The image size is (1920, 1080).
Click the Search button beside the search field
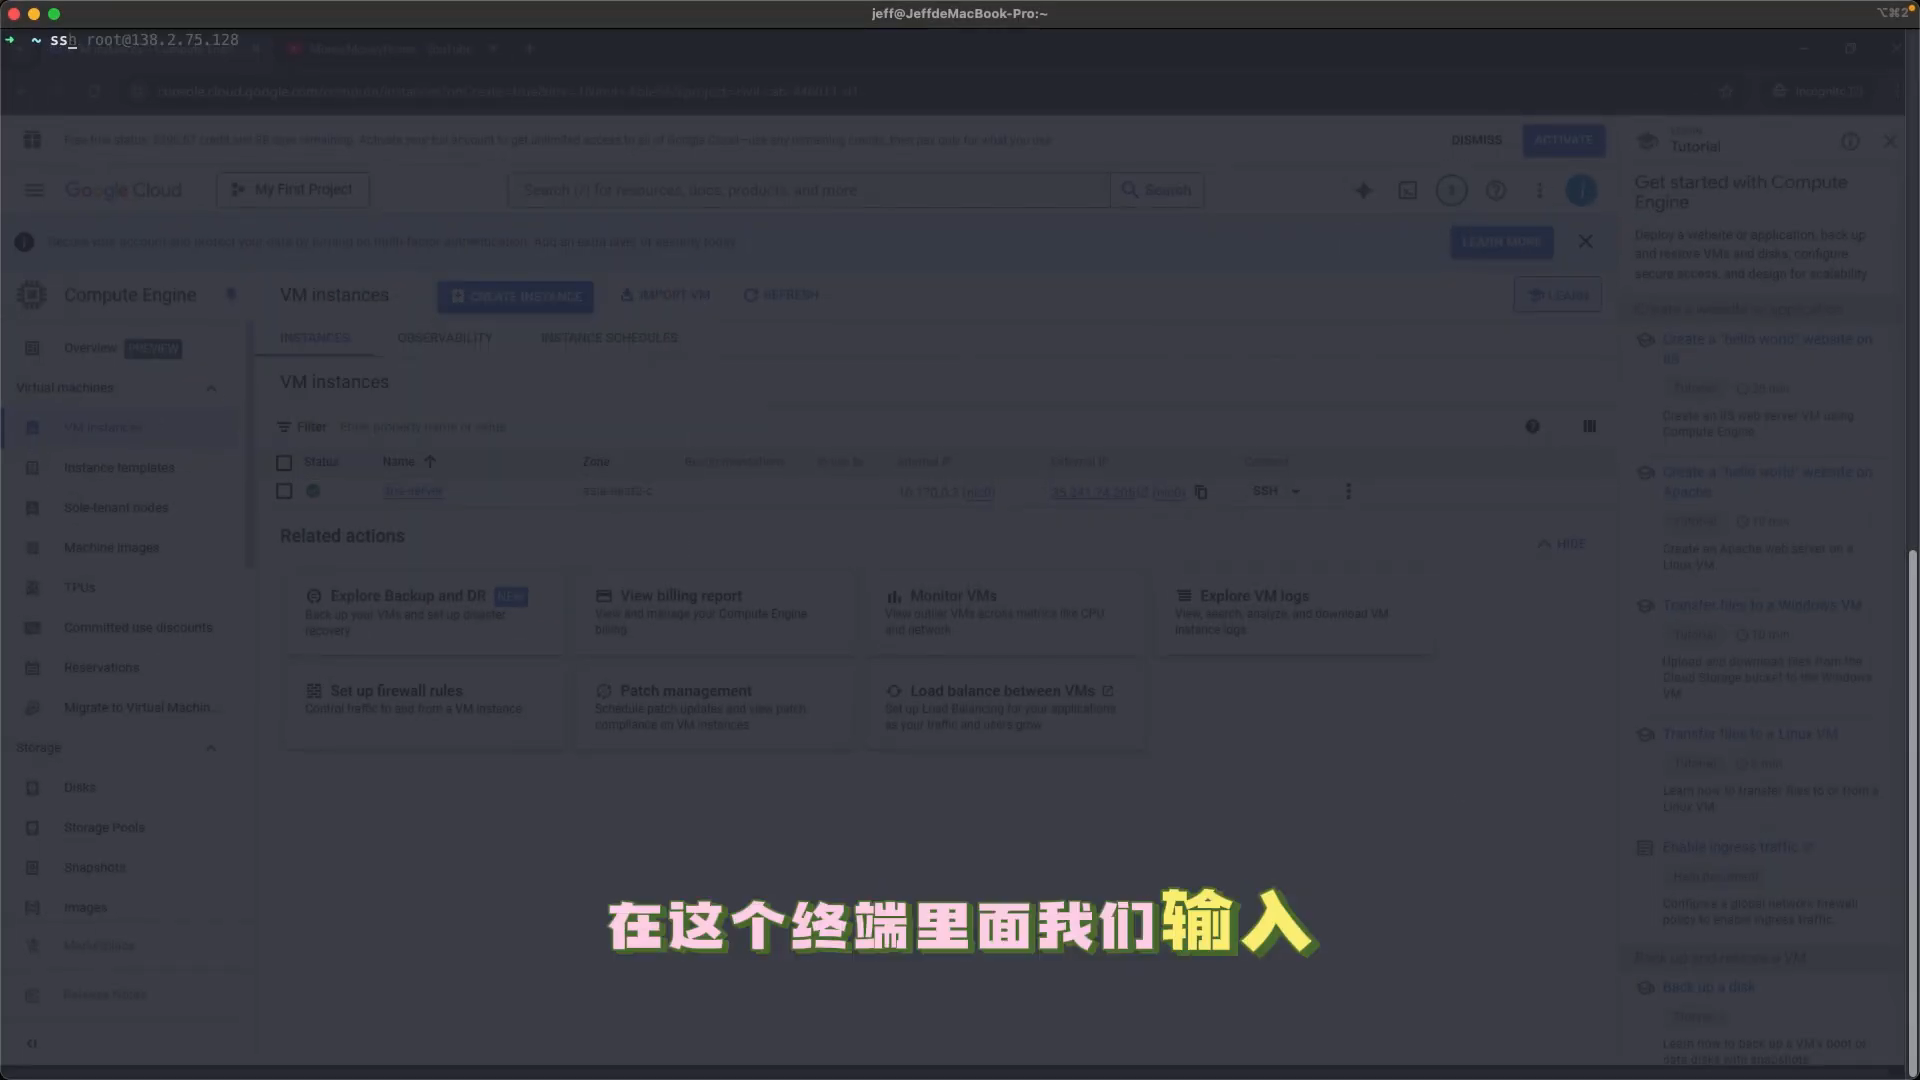coord(1157,190)
